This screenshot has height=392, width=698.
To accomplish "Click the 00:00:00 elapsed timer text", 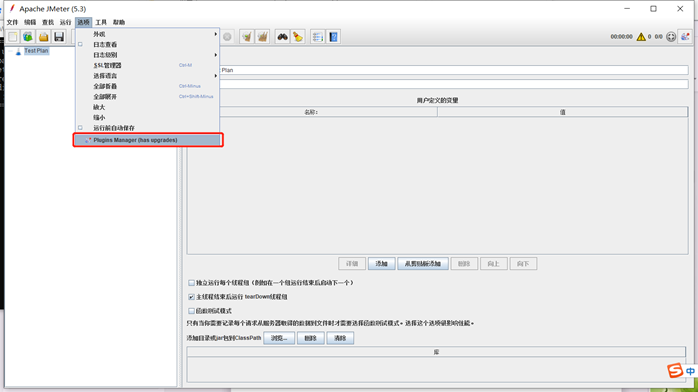I will click(x=621, y=37).
